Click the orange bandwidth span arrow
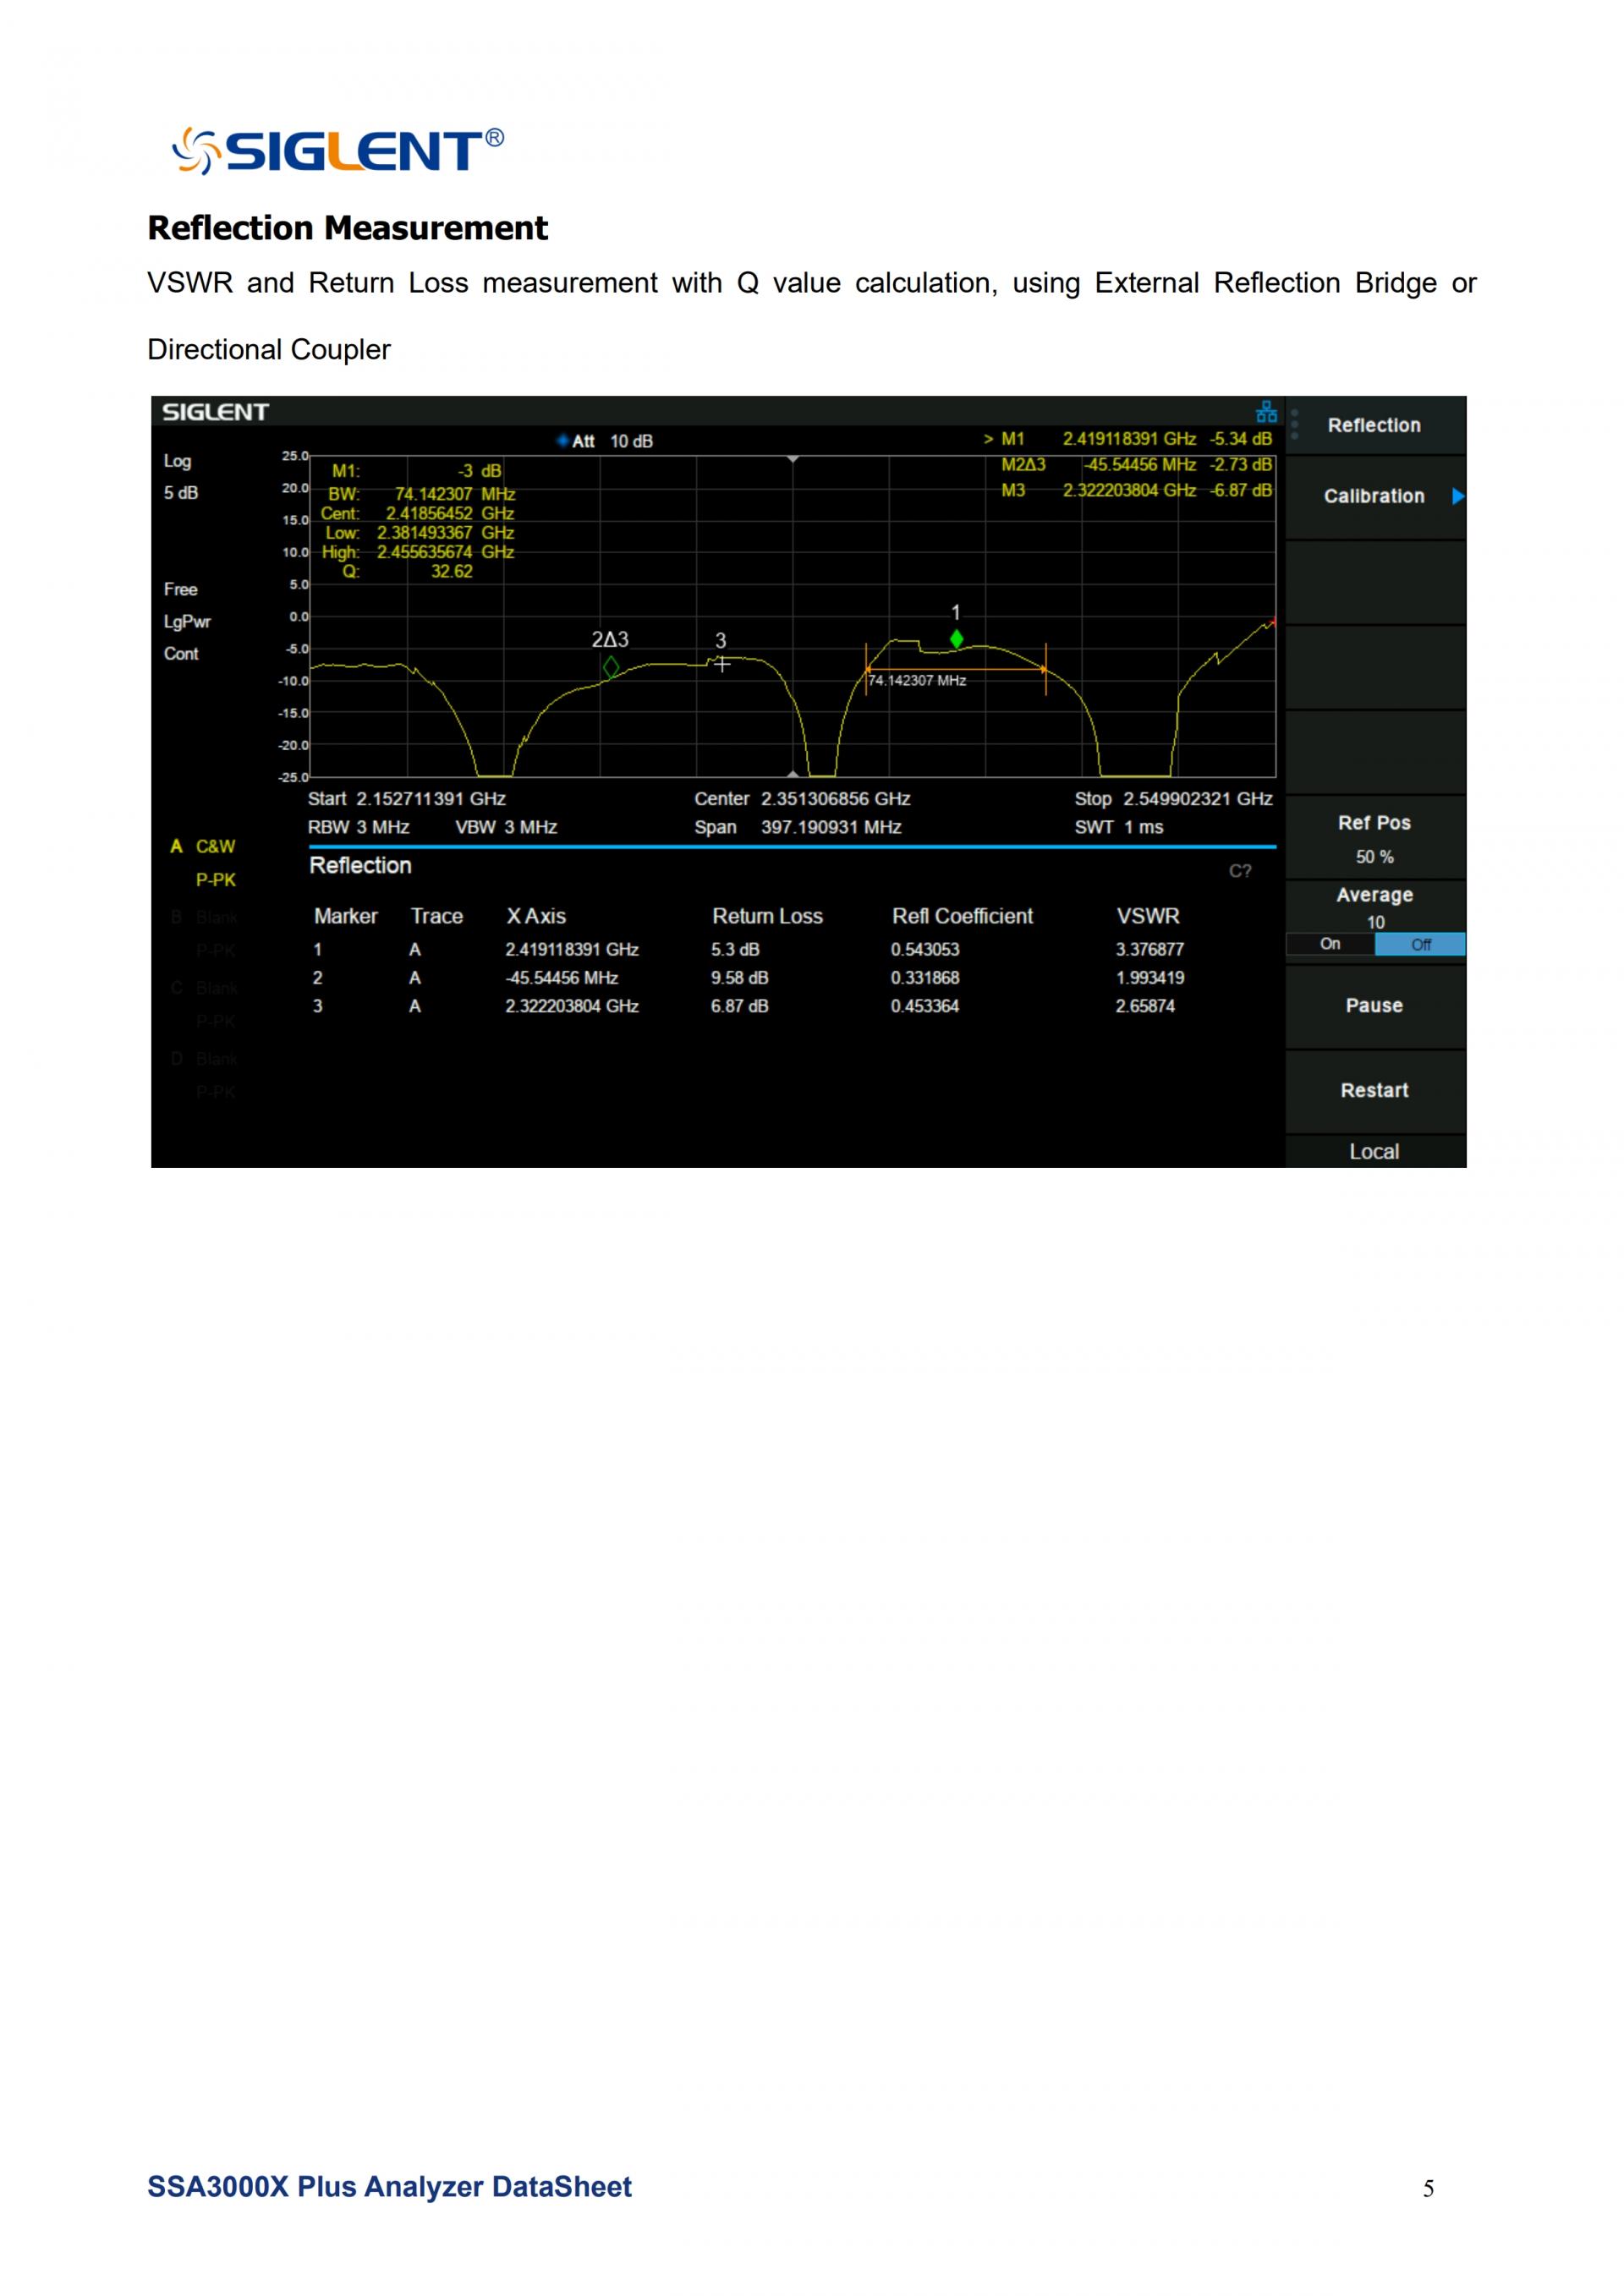The height and width of the screenshot is (2296, 1624). pos(955,669)
